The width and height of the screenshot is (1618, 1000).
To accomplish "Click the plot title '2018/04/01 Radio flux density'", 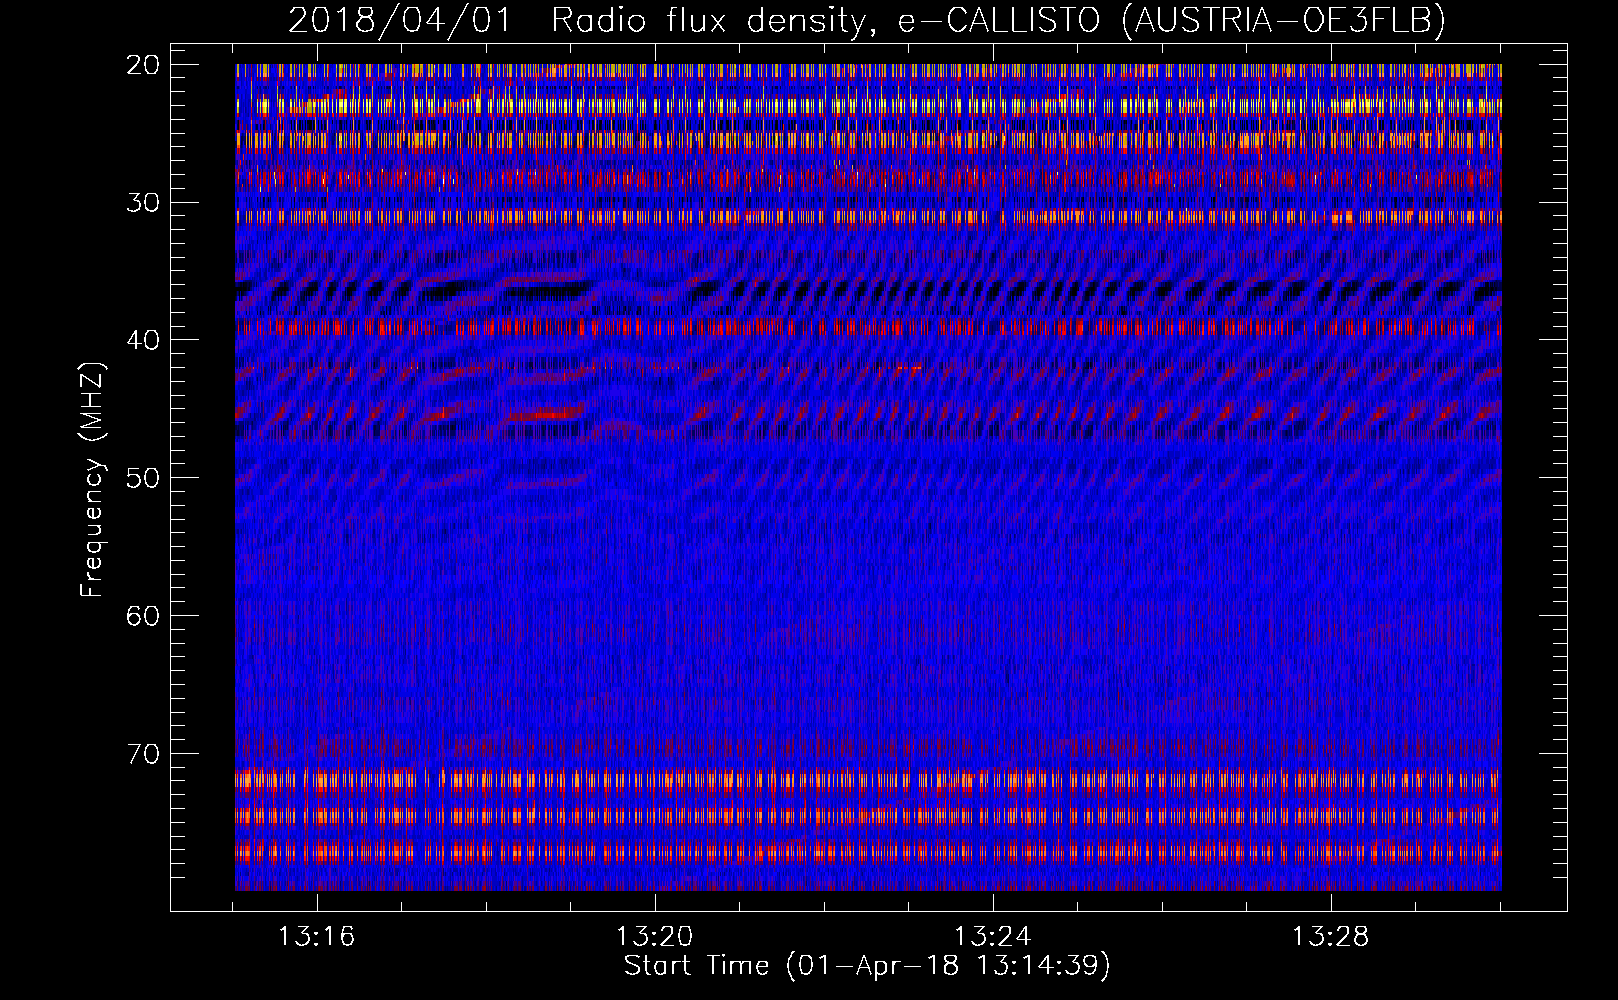I will coord(866,21).
